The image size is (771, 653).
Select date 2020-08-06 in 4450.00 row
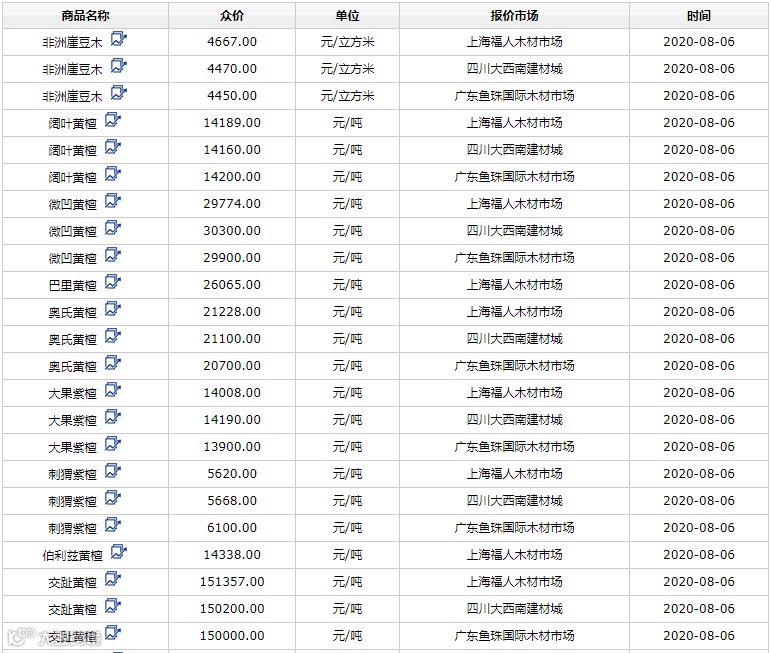coord(699,96)
